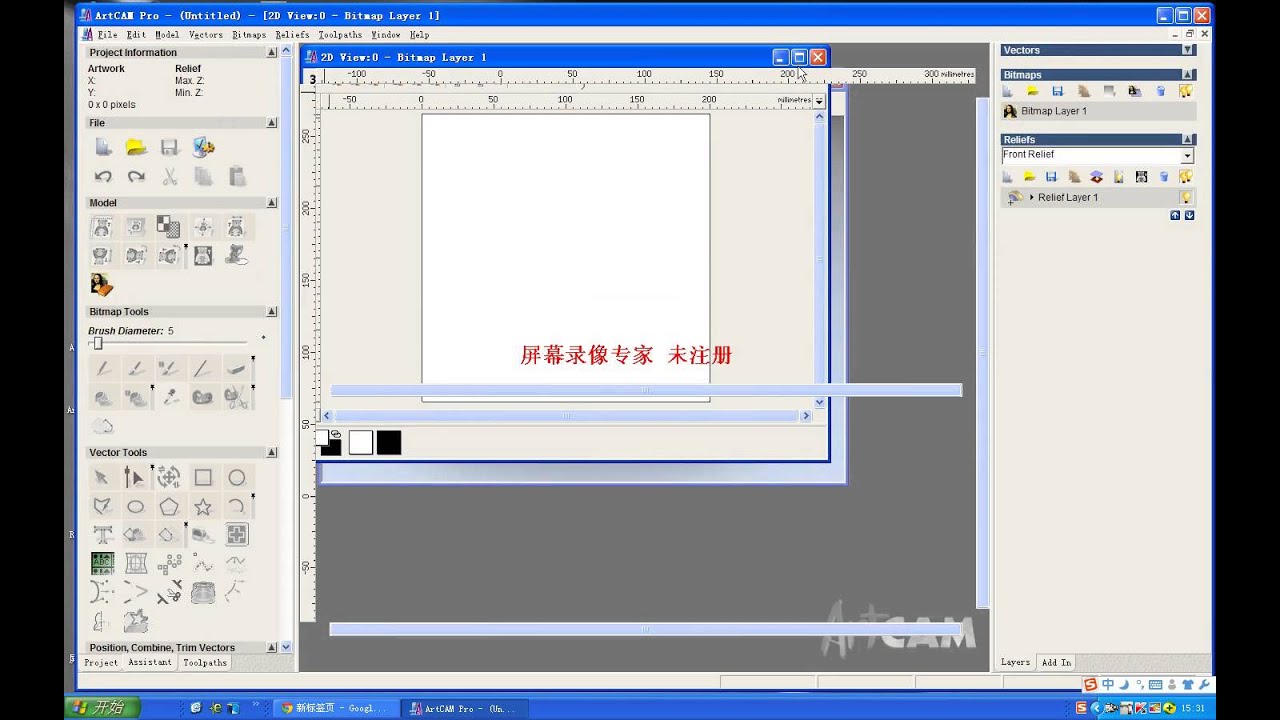The image size is (1280, 720).
Task: Click the Undo arrow in the File section
Action: point(103,177)
